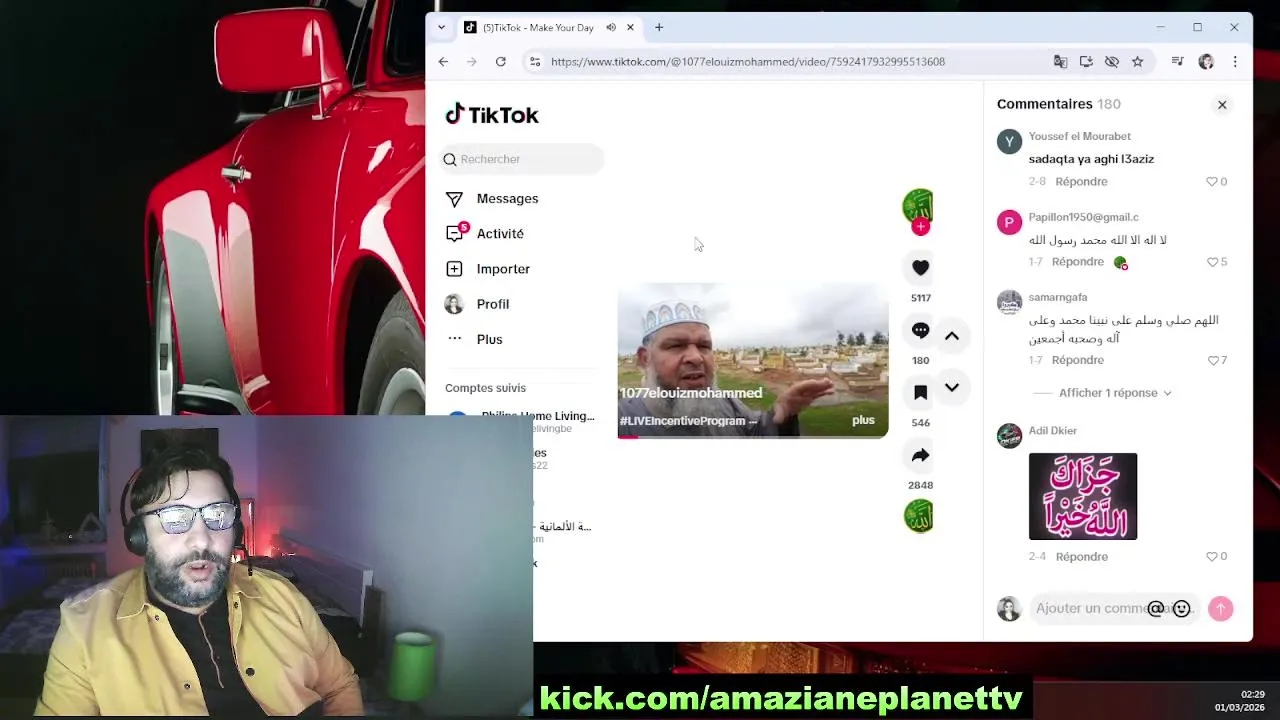
Task: Like the video with heart icon
Action: pos(920,267)
